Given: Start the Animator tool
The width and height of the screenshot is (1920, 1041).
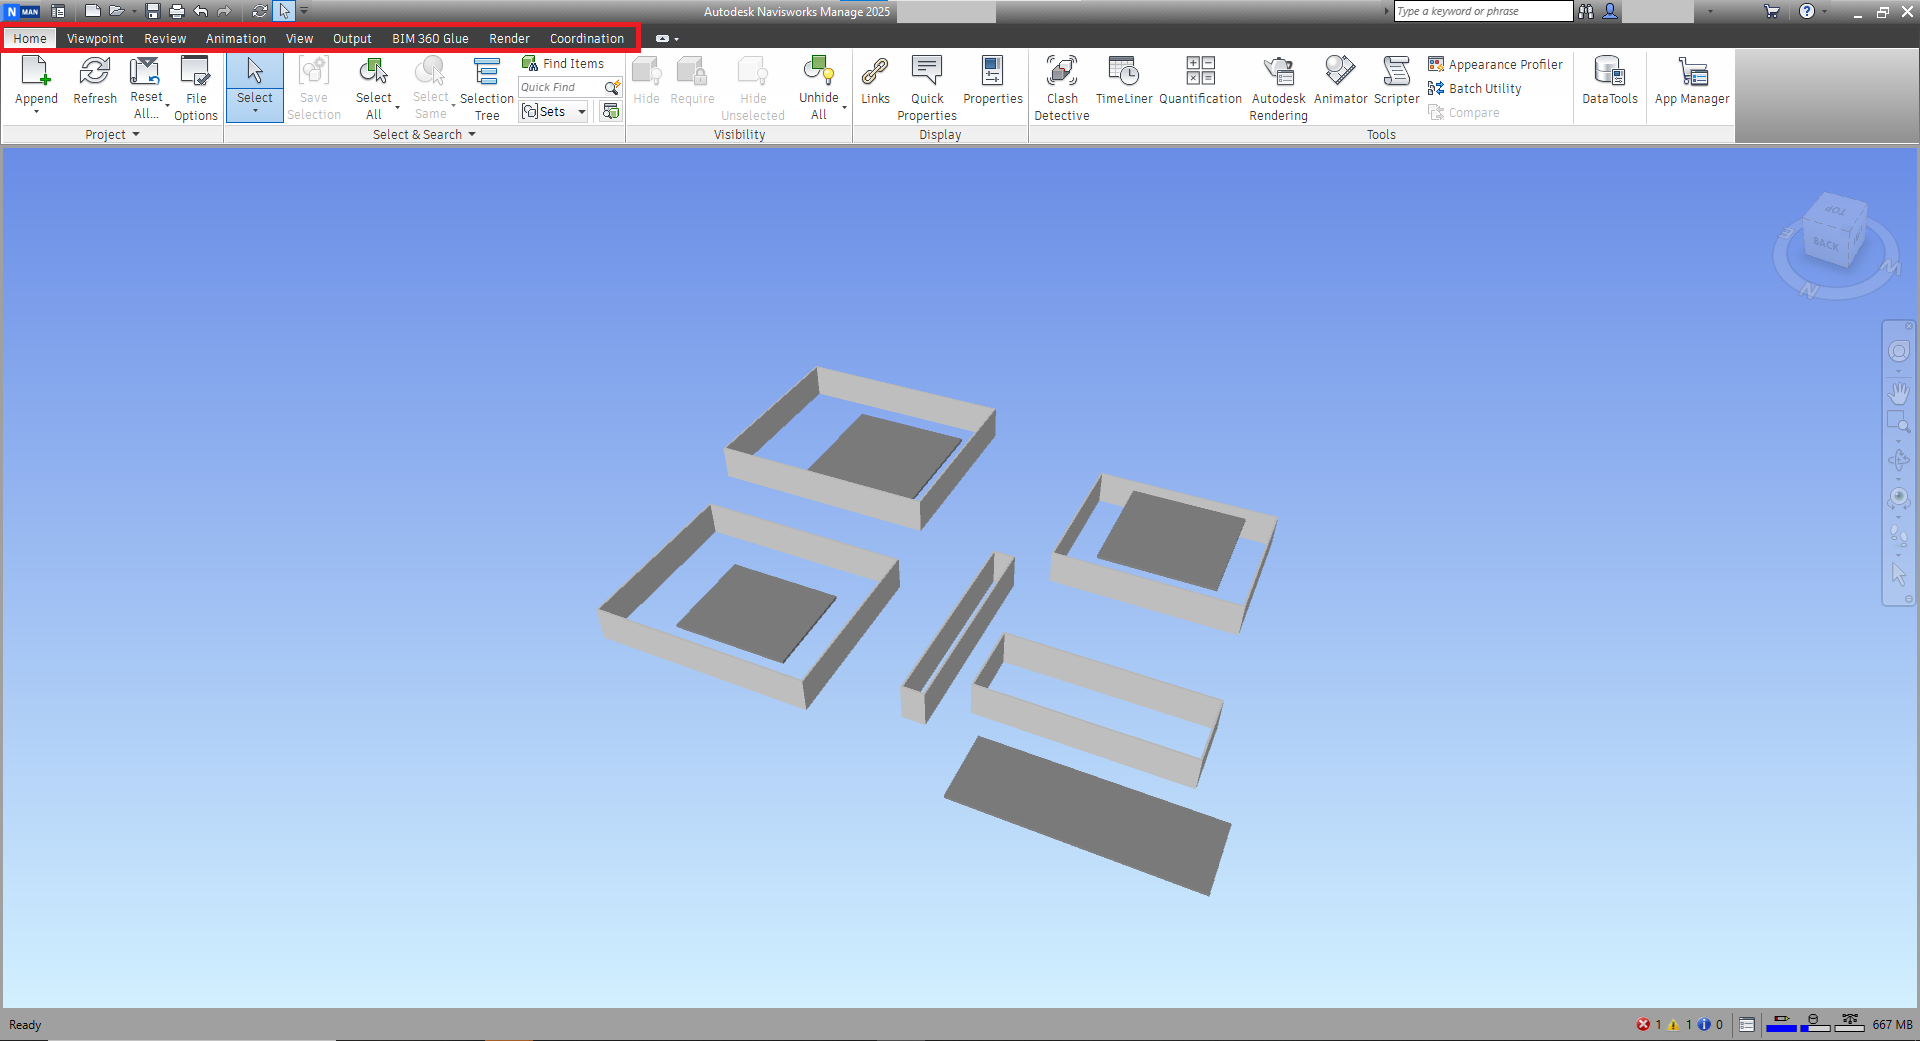Looking at the screenshot, I should [1340, 85].
